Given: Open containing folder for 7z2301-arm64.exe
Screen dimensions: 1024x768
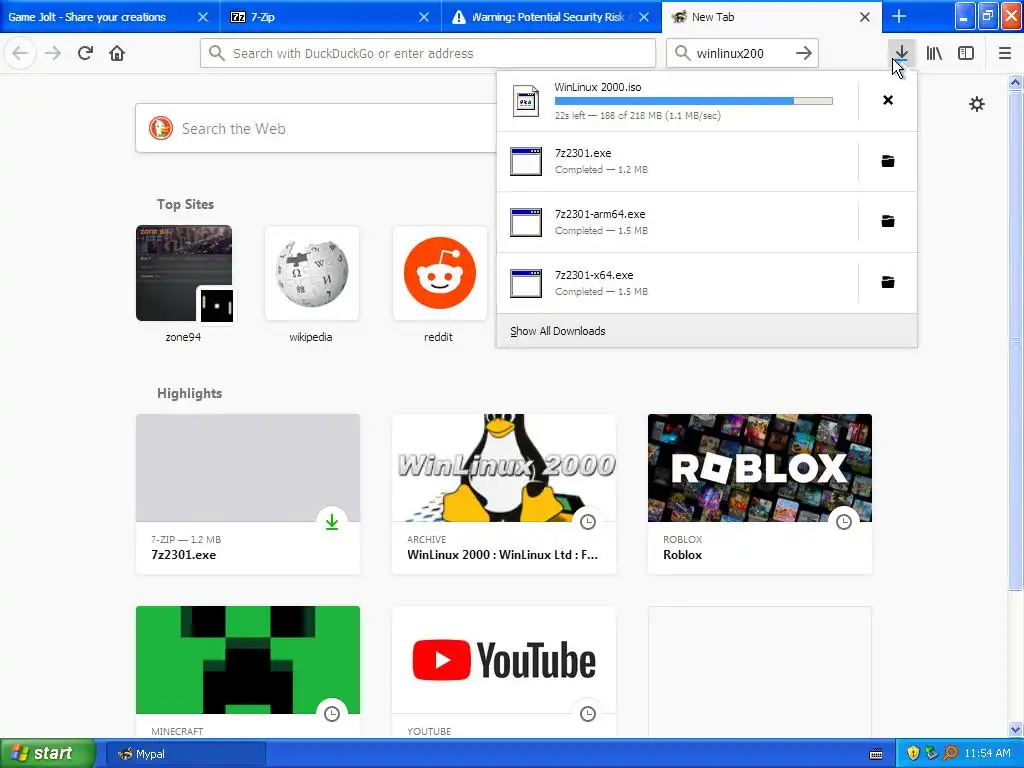Looking at the screenshot, I should coord(888,221).
